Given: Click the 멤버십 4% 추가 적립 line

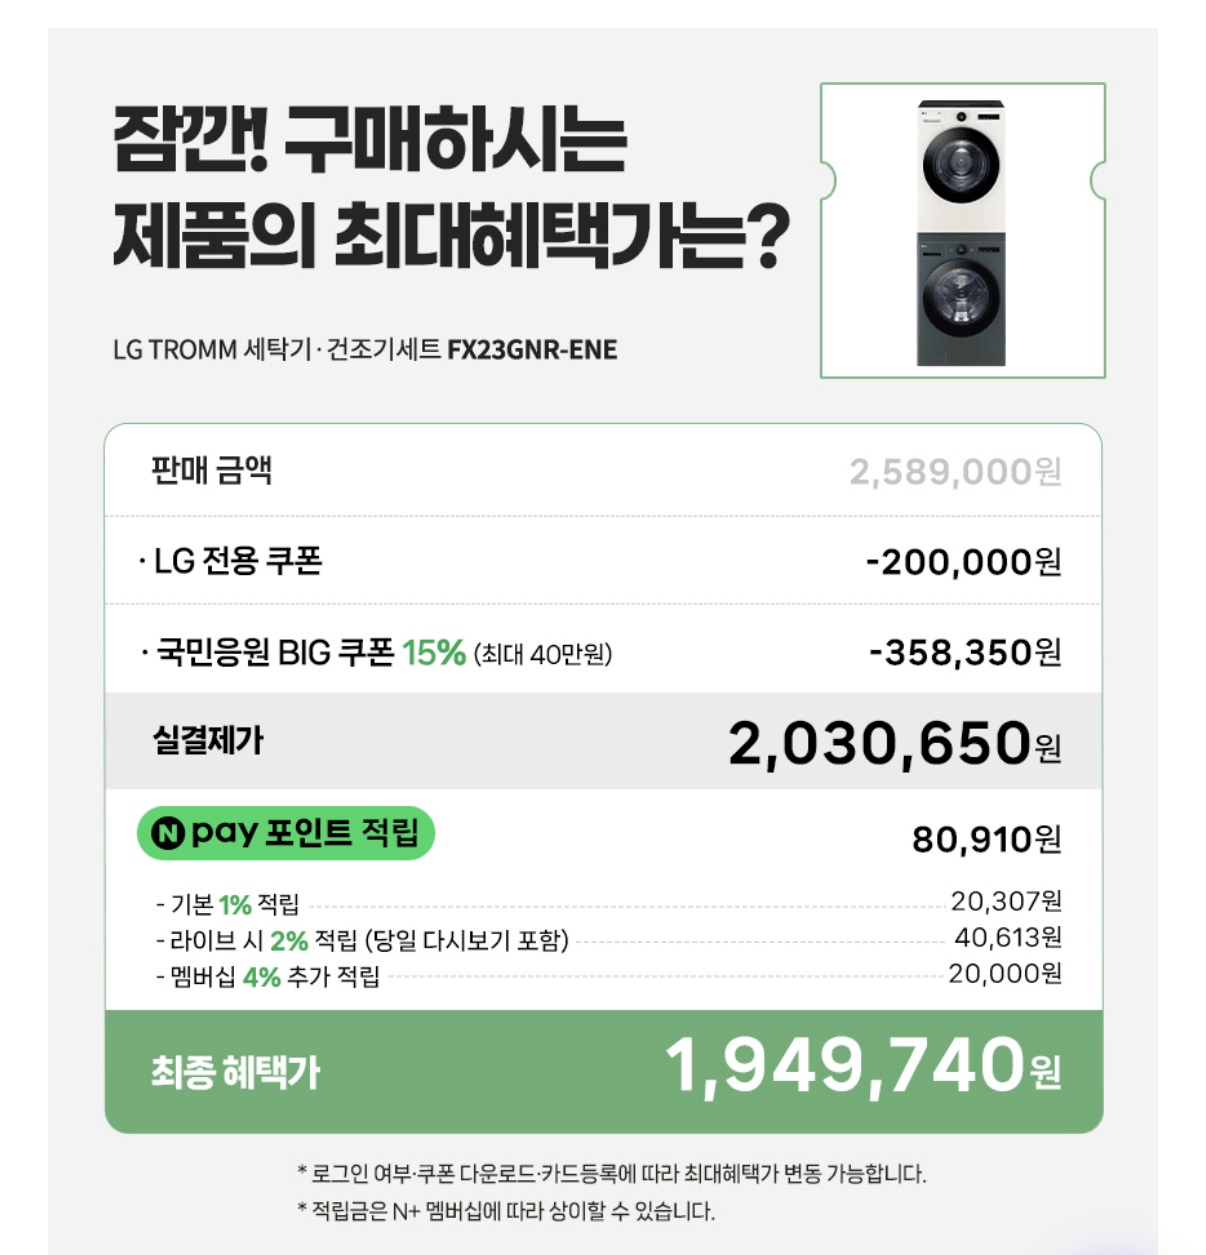Looking at the screenshot, I should click(x=608, y=975).
